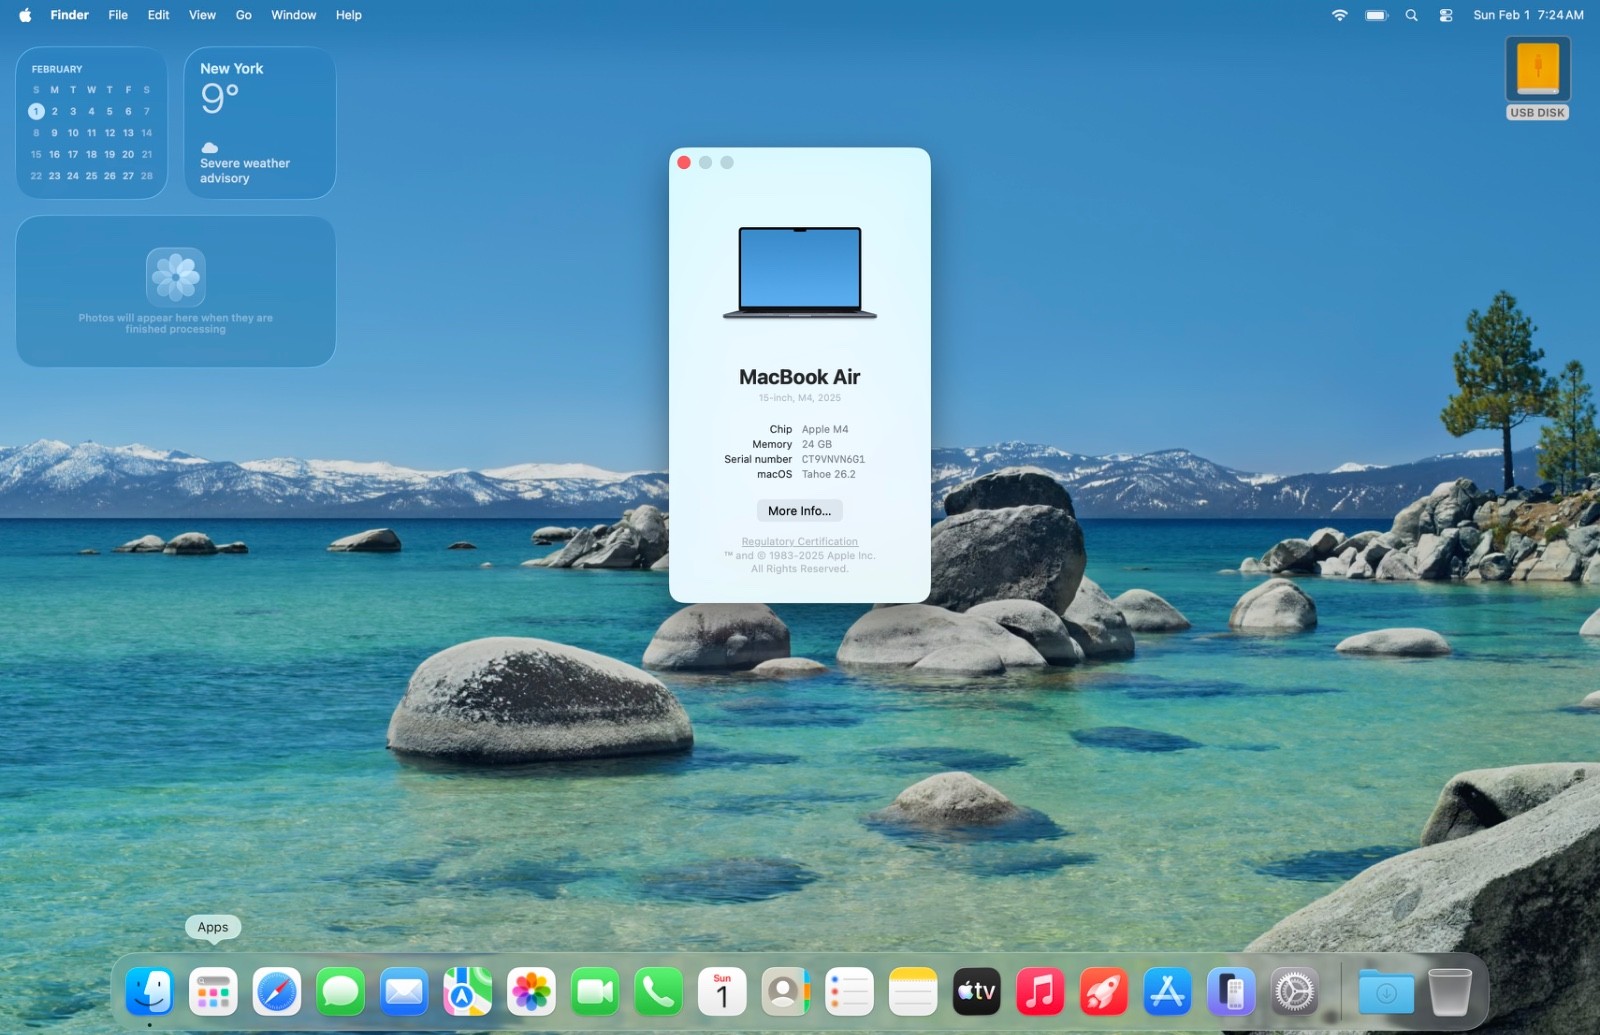Launch Maps from the Dock
The width and height of the screenshot is (1600, 1035).
[468, 992]
